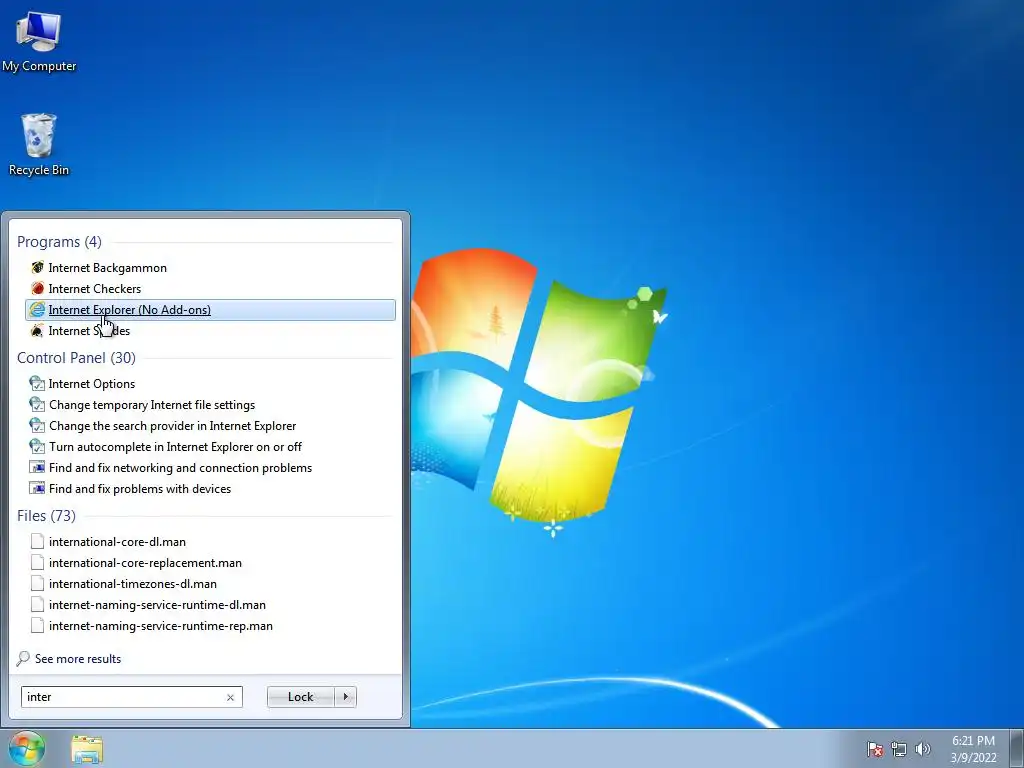Click icon beside Change the search provider

coord(37,426)
